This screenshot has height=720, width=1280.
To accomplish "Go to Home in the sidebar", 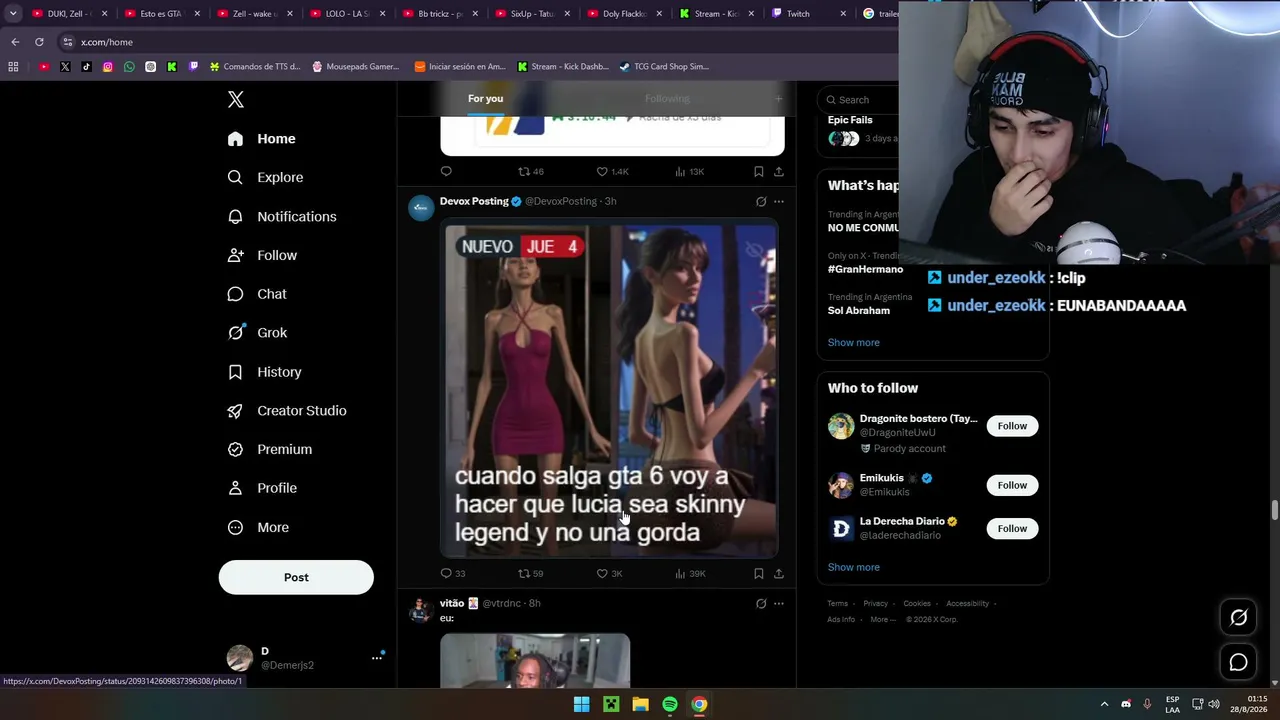I will coord(262,139).
